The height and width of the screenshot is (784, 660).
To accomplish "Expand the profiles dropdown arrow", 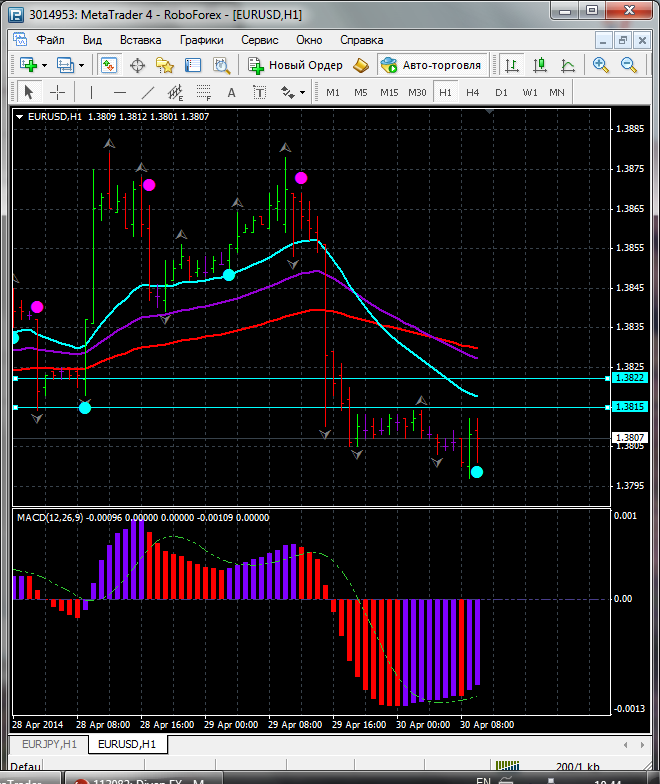I will pos(83,65).
